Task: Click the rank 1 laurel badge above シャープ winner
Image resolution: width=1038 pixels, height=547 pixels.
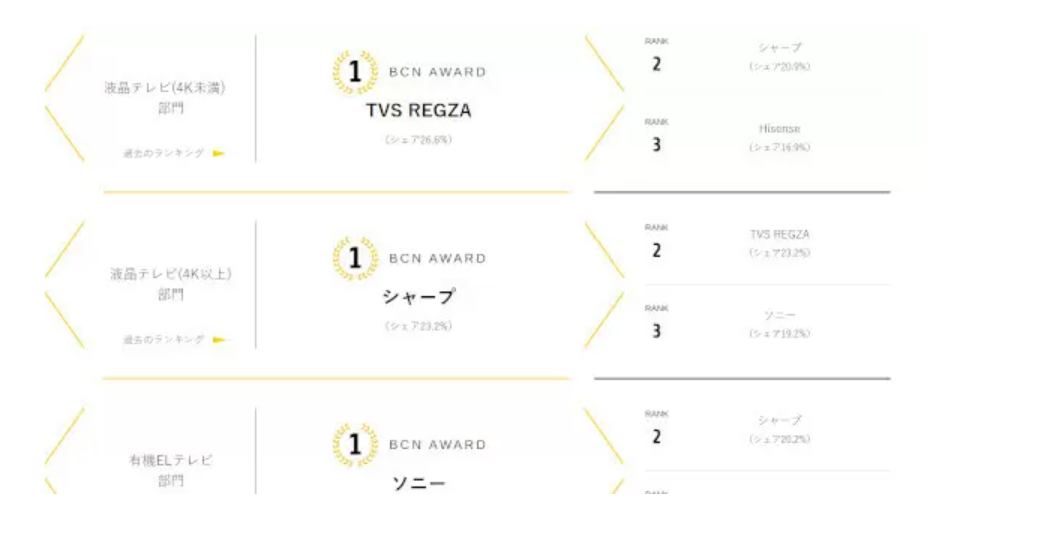Action: pos(354,258)
